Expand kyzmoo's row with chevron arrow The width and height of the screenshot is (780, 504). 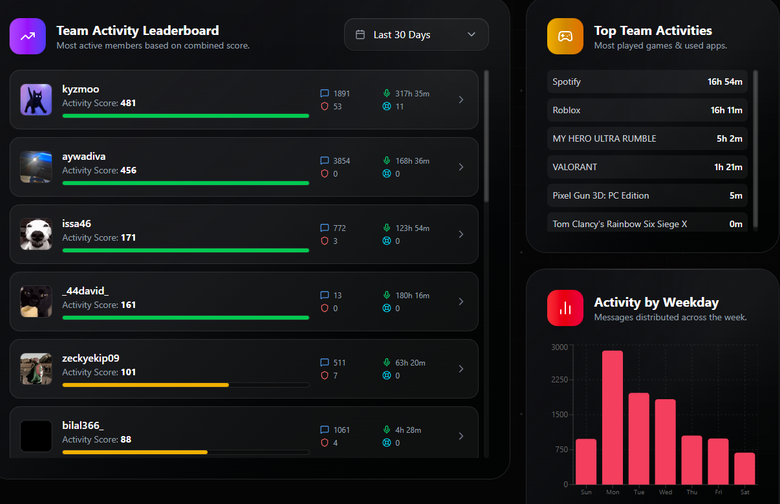[460, 100]
